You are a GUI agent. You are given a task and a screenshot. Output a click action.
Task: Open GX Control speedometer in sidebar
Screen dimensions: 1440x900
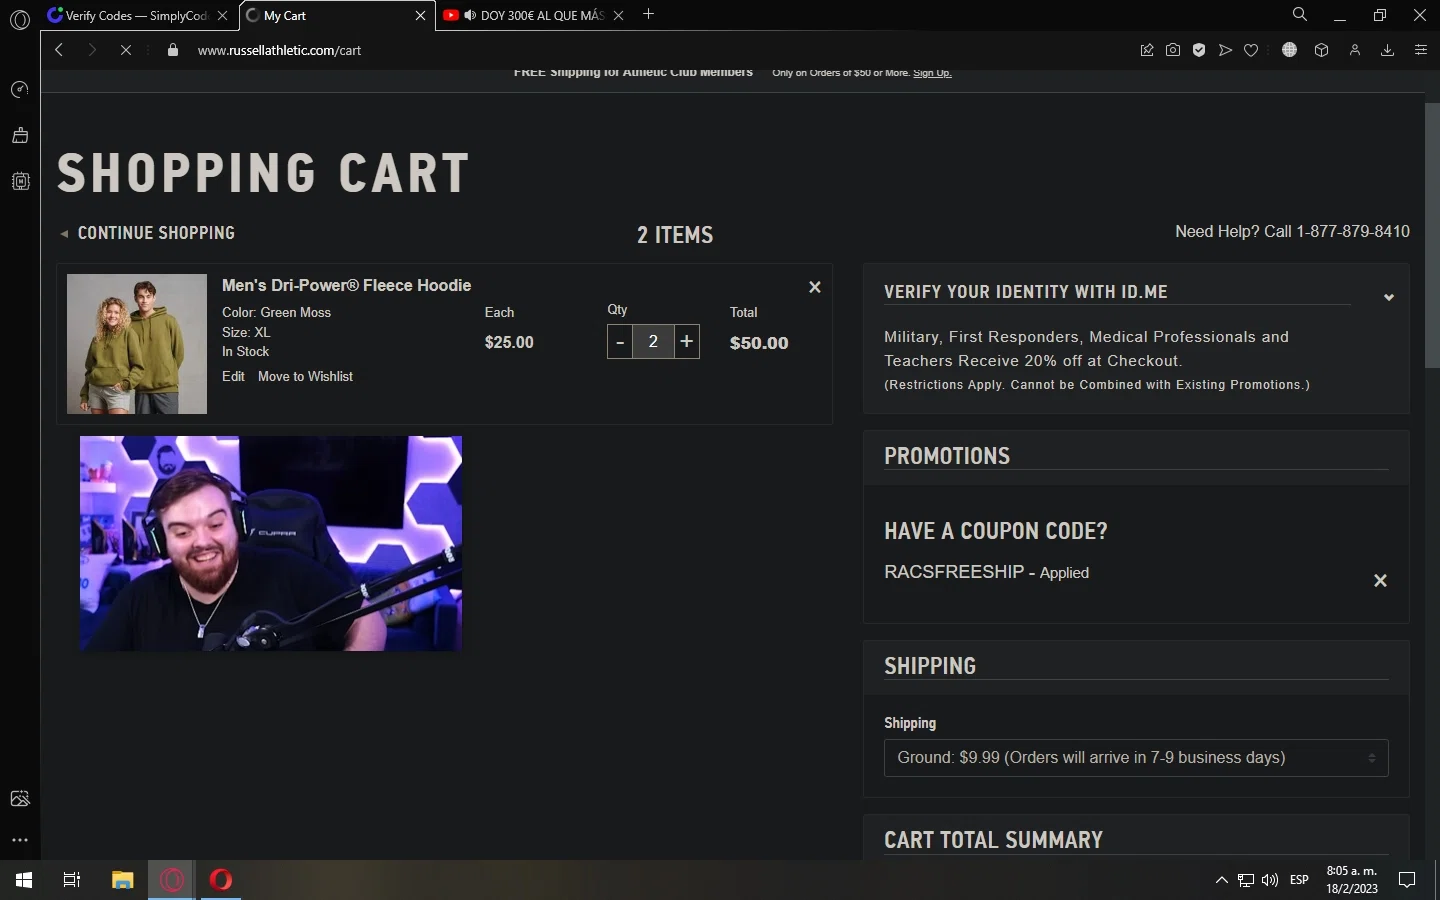20,90
